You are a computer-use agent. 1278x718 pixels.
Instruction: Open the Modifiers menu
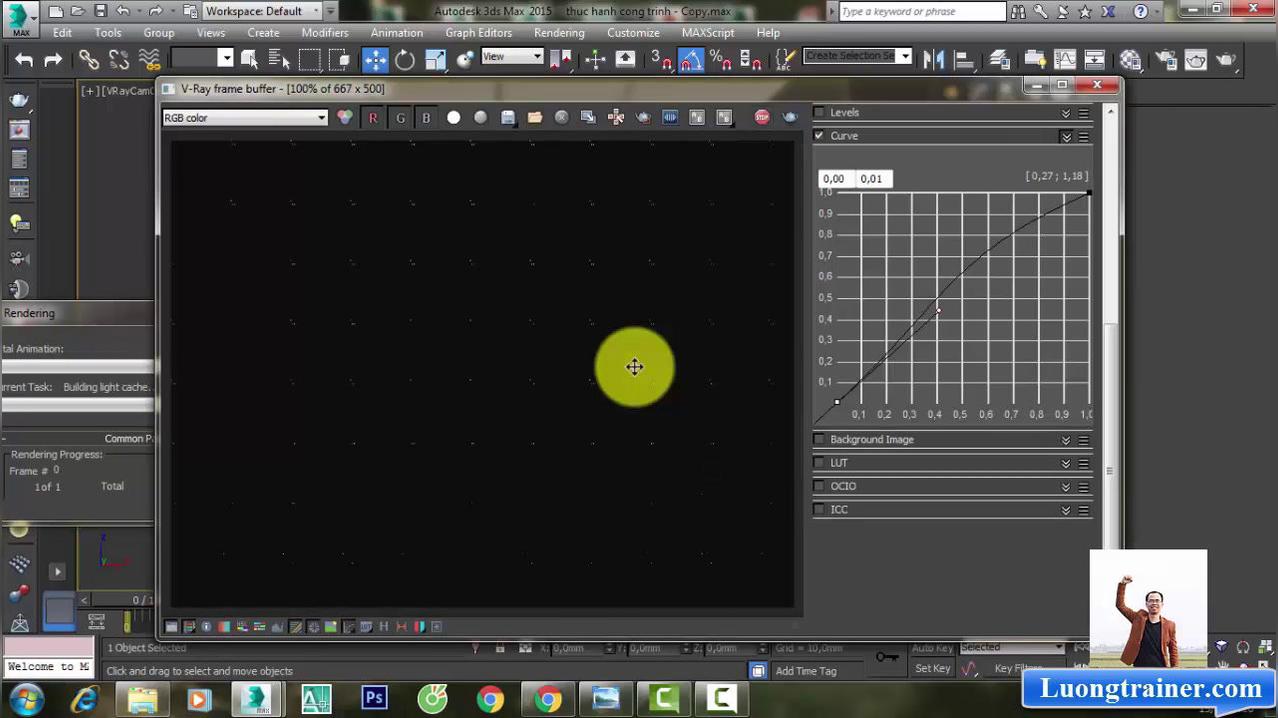[x=325, y=33]
